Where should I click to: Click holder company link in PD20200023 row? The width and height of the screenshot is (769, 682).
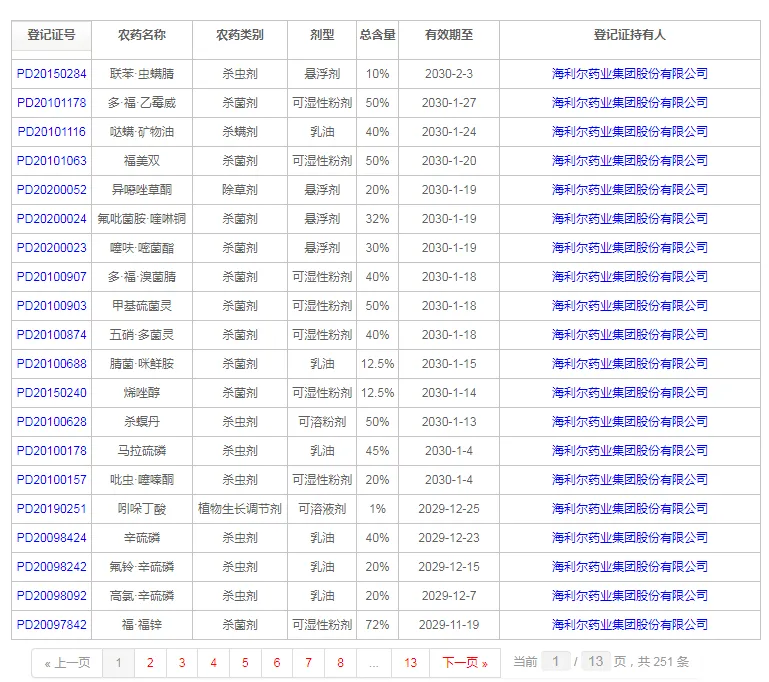point(630,248)
